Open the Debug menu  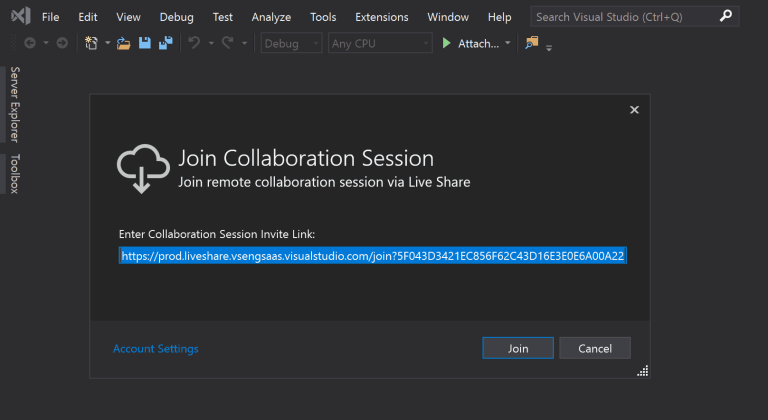click(x=176, y=17)
